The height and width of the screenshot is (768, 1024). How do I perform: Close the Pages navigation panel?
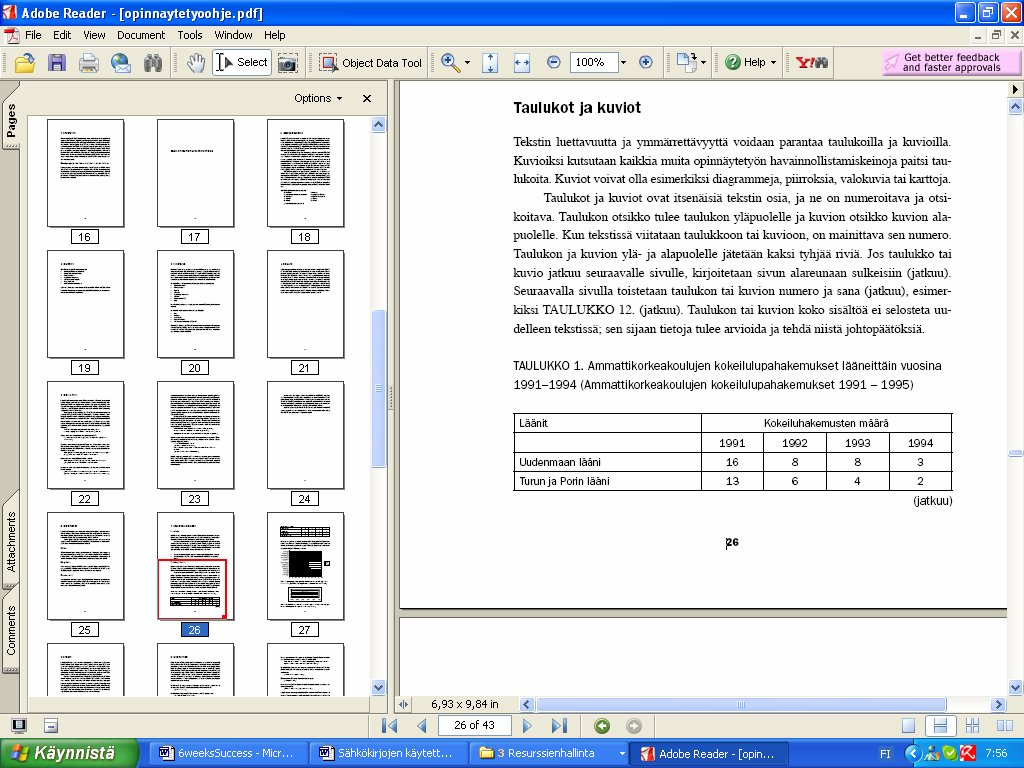(367, 98)
